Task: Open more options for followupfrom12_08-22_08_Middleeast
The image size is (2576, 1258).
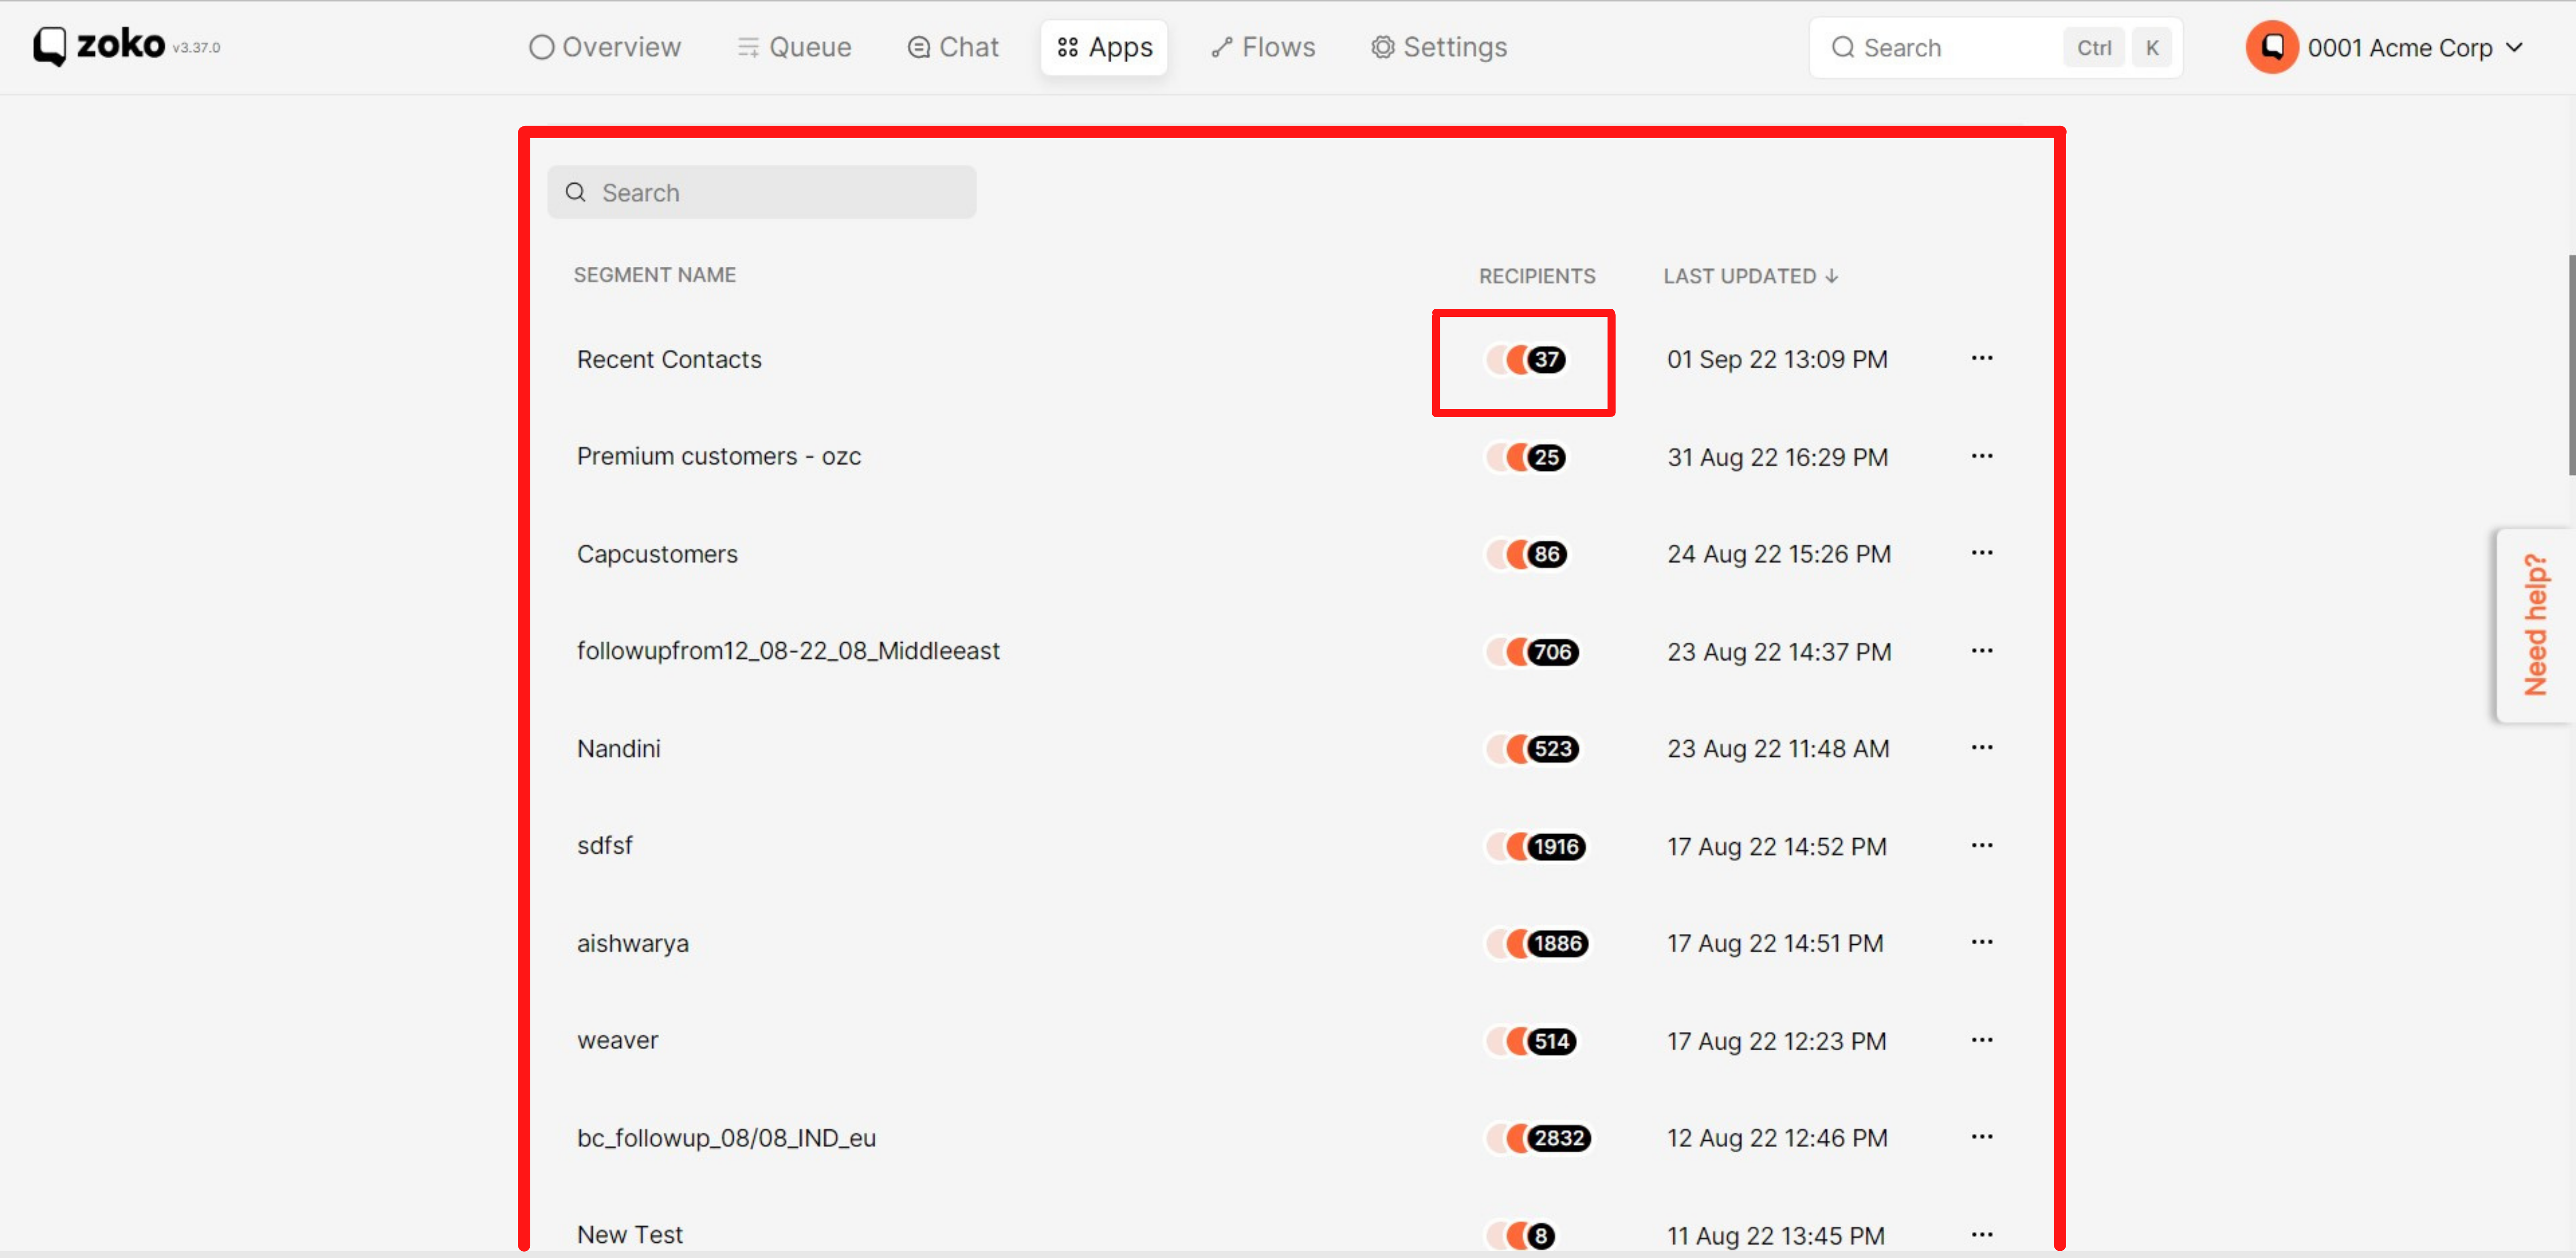Action: coord(1982,651)
